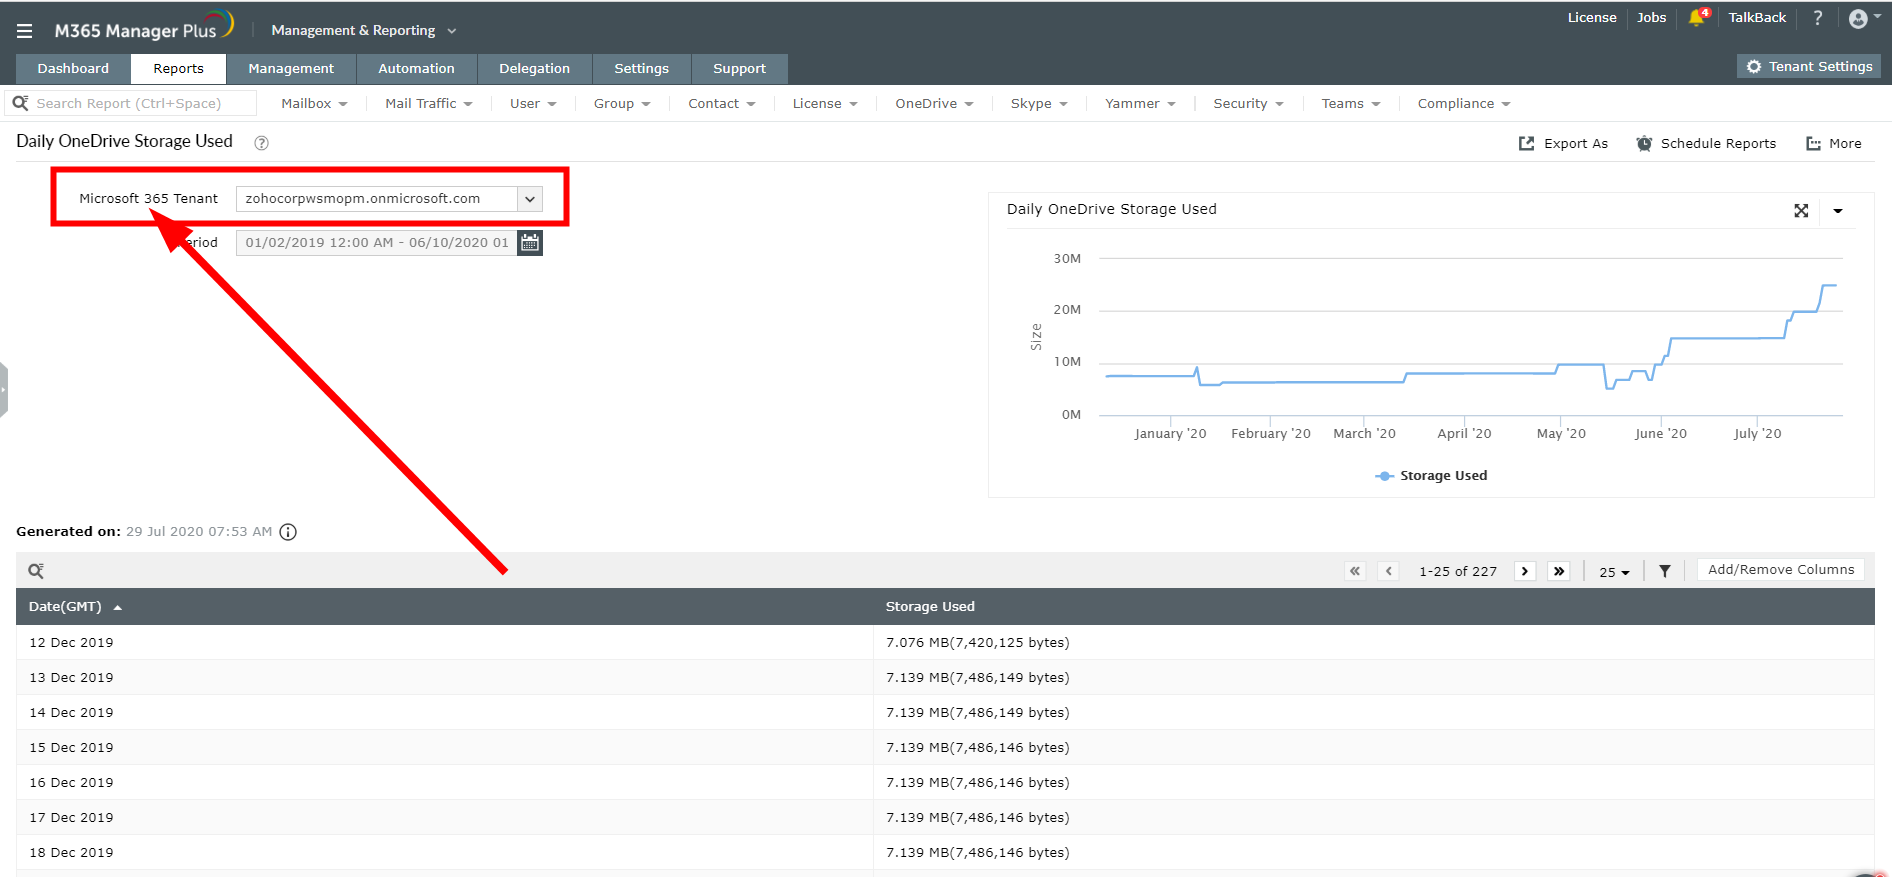Click the top License link
1892x877 pixels.
tap(1592, 18)
